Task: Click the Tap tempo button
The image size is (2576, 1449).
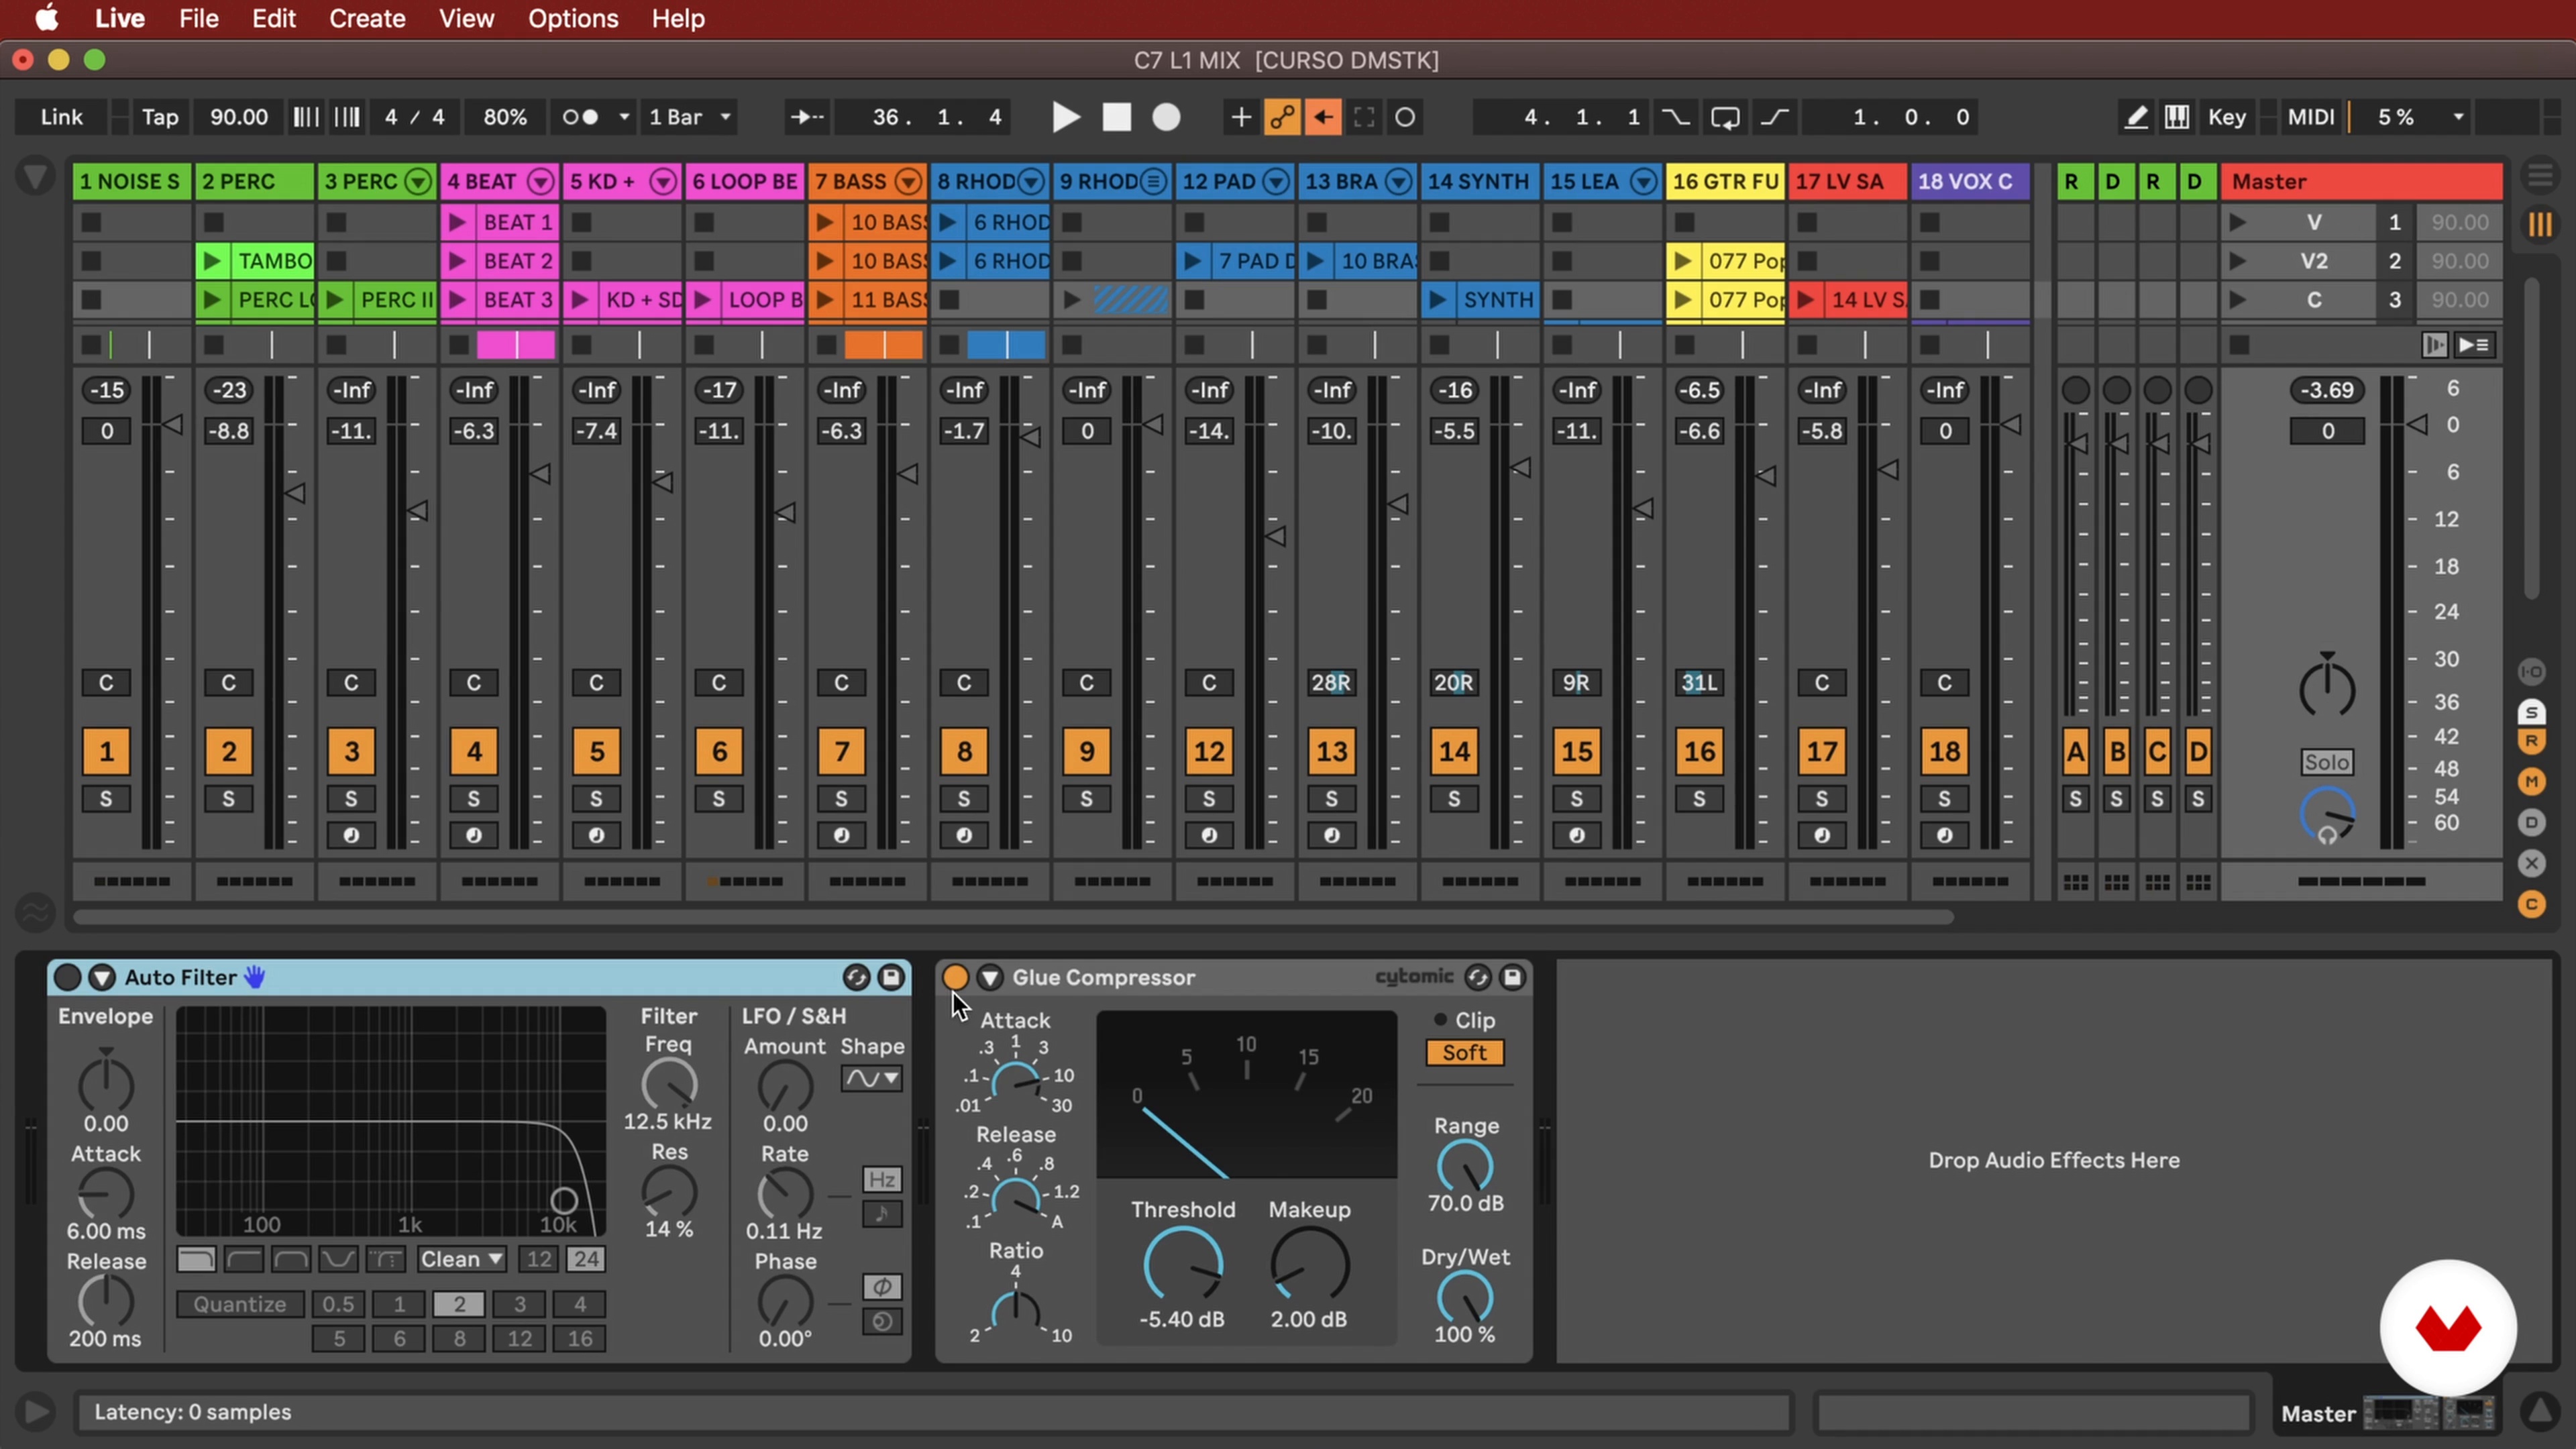Action: point(160,117)
